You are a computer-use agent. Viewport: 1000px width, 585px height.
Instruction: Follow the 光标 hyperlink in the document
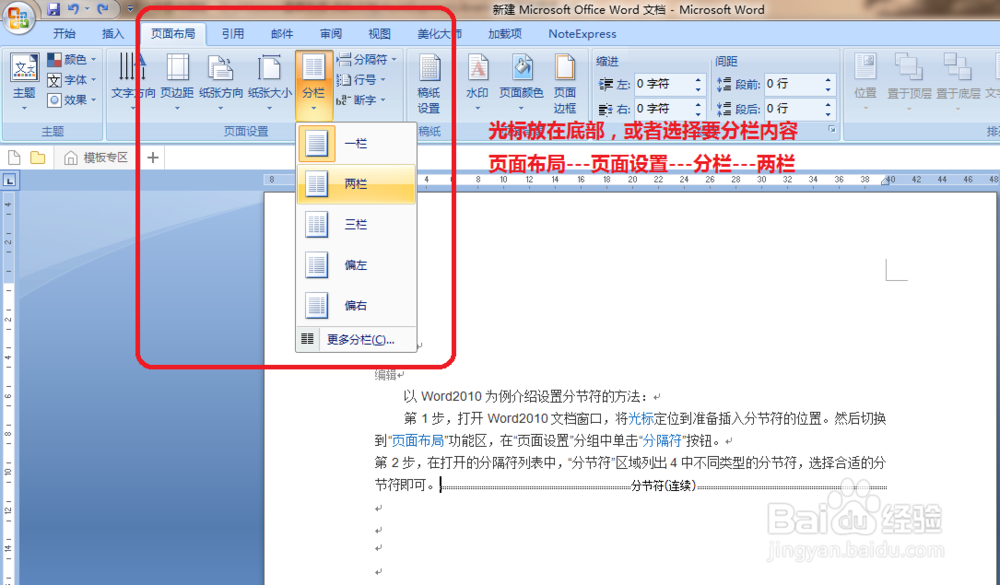641,419
